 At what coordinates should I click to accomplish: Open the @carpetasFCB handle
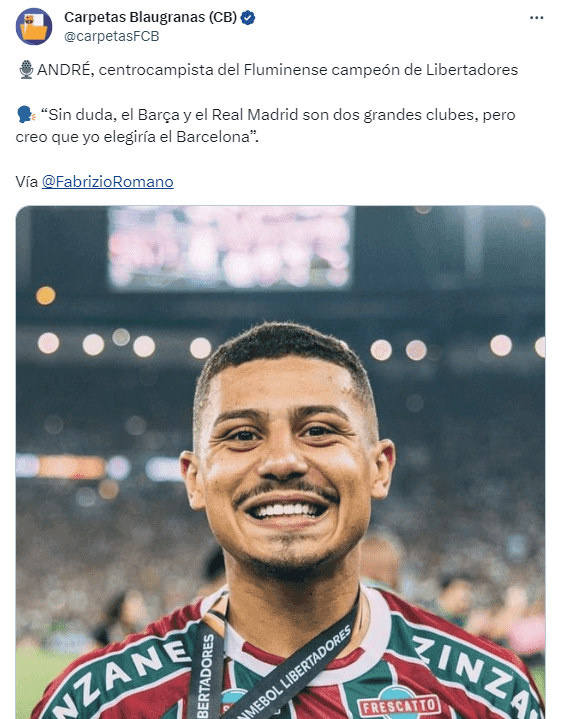coord(111,36)
